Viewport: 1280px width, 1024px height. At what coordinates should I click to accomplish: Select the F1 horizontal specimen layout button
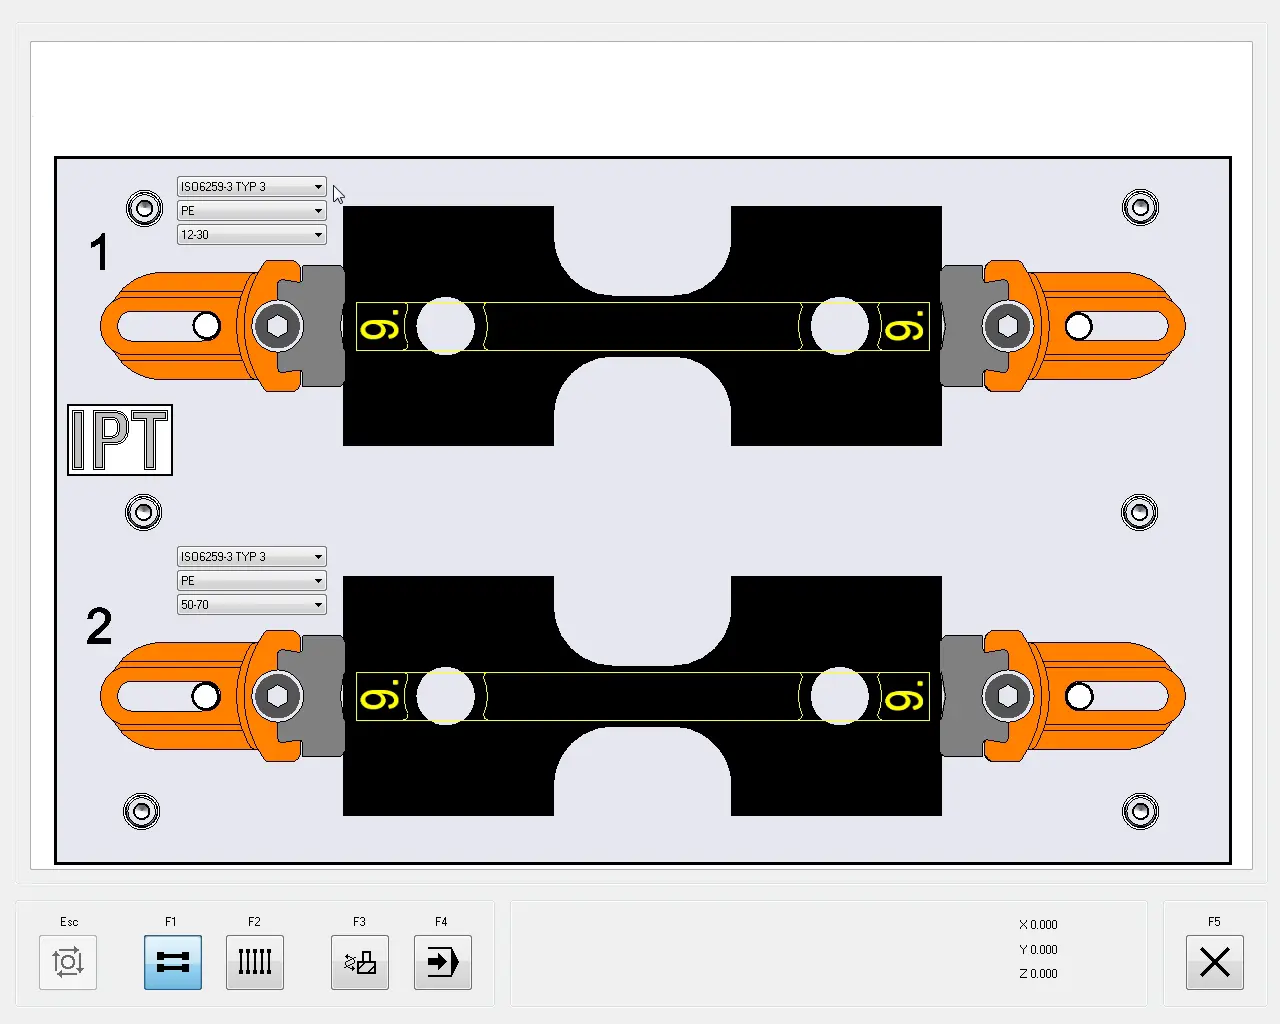[173, 962]
